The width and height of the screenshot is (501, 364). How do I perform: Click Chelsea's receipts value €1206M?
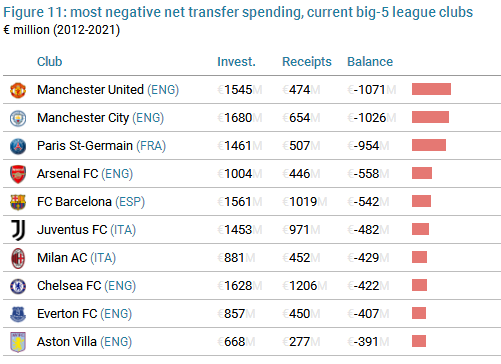click(x=305, y=286)
